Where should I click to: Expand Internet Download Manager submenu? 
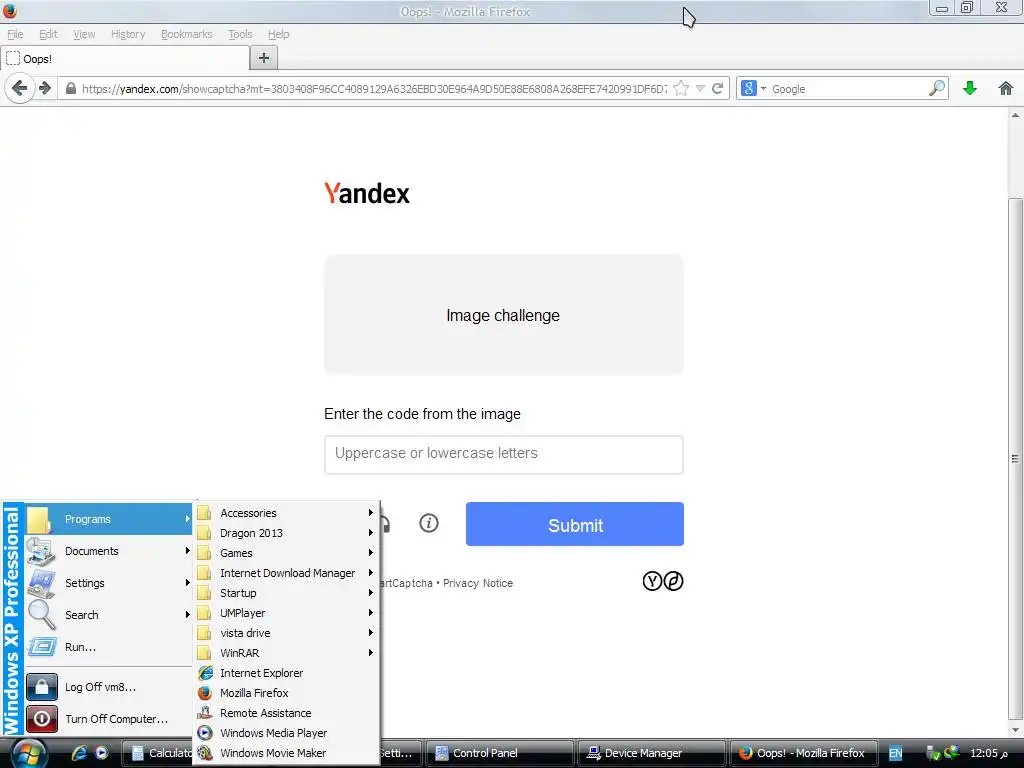(287, 573)
